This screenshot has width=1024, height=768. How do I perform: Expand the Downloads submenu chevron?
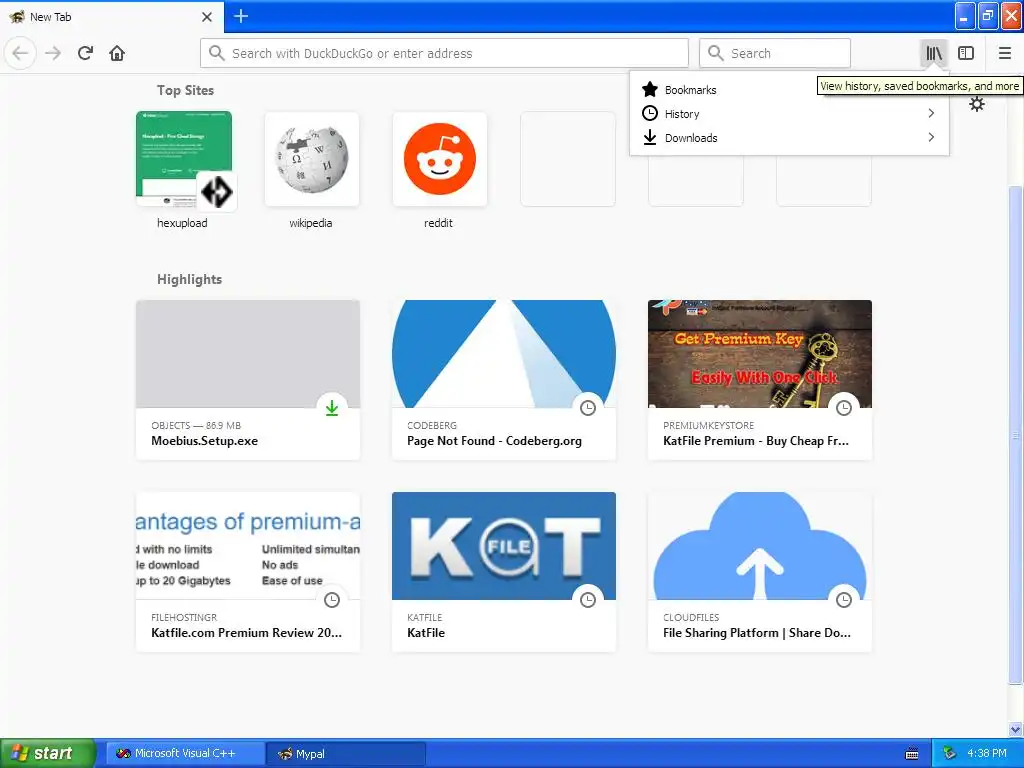(931, 137)
